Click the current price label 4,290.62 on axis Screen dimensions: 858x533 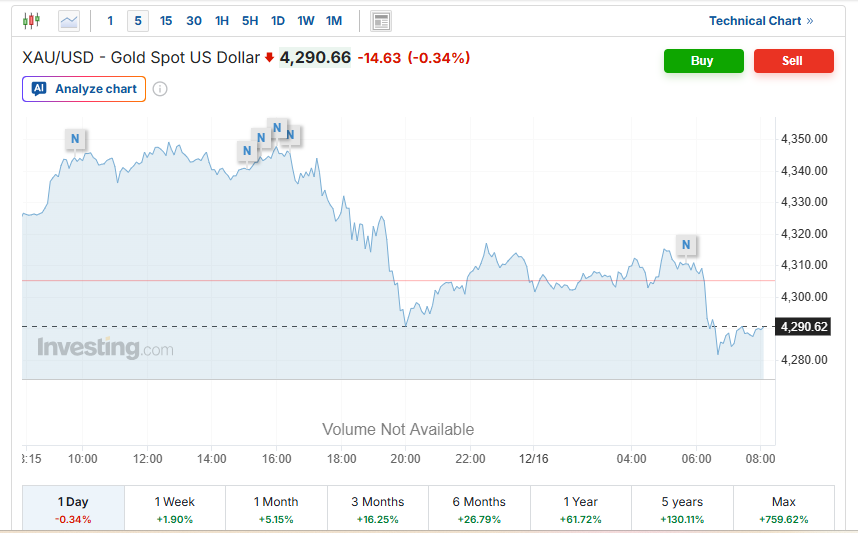coord(805,327)
